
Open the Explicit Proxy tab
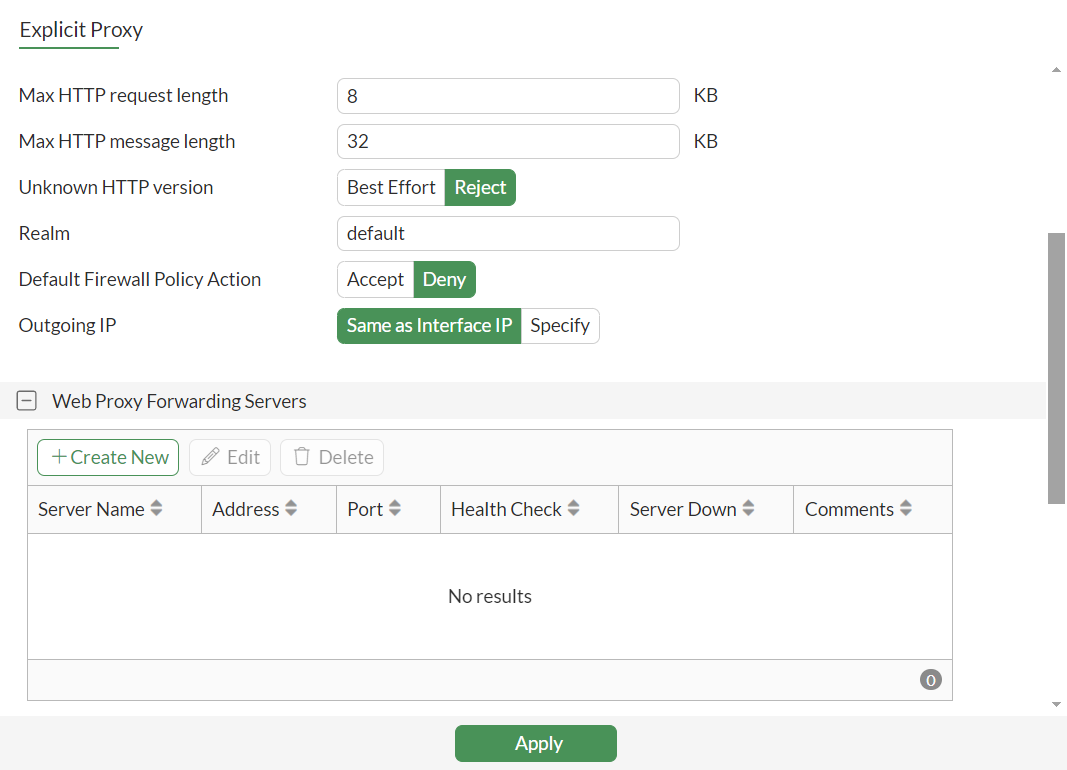coord(81,30)
